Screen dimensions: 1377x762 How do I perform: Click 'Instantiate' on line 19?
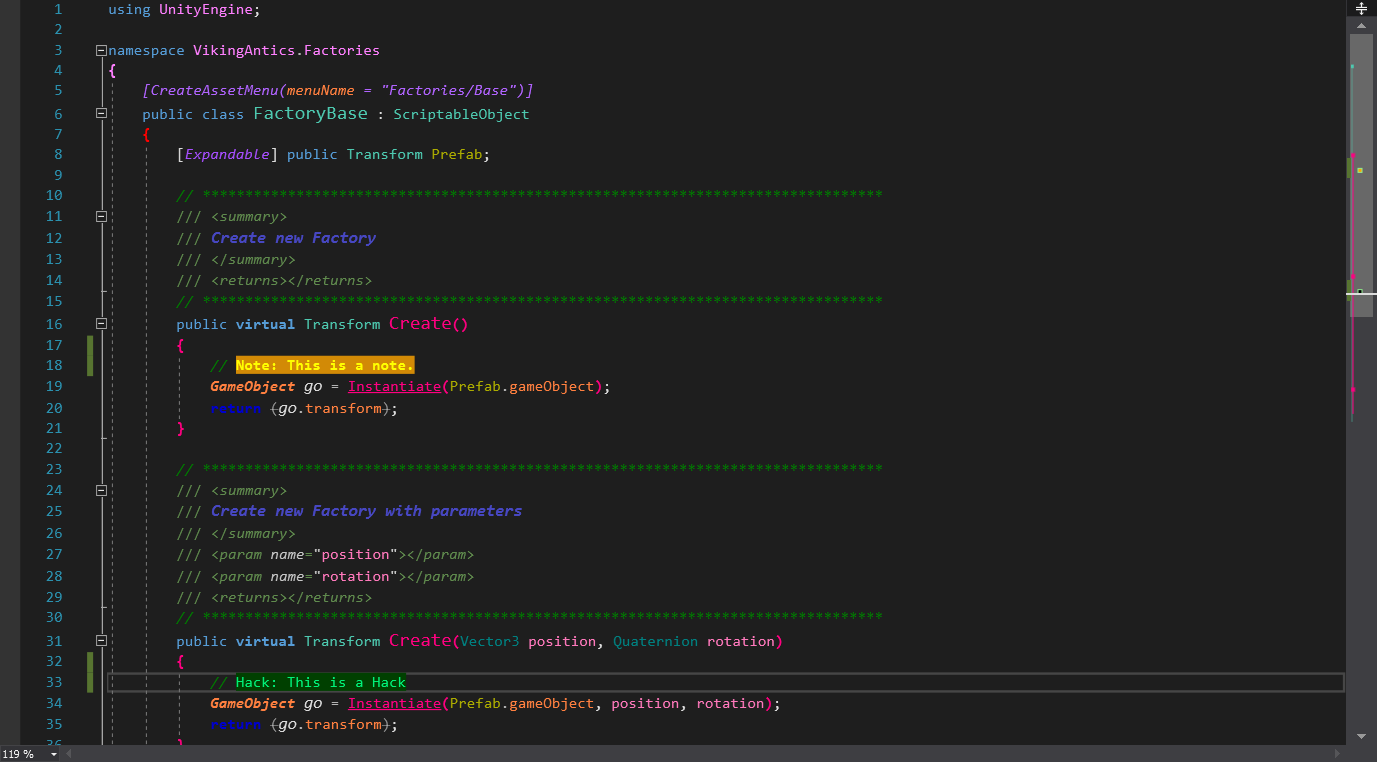[x=394, y=386]
